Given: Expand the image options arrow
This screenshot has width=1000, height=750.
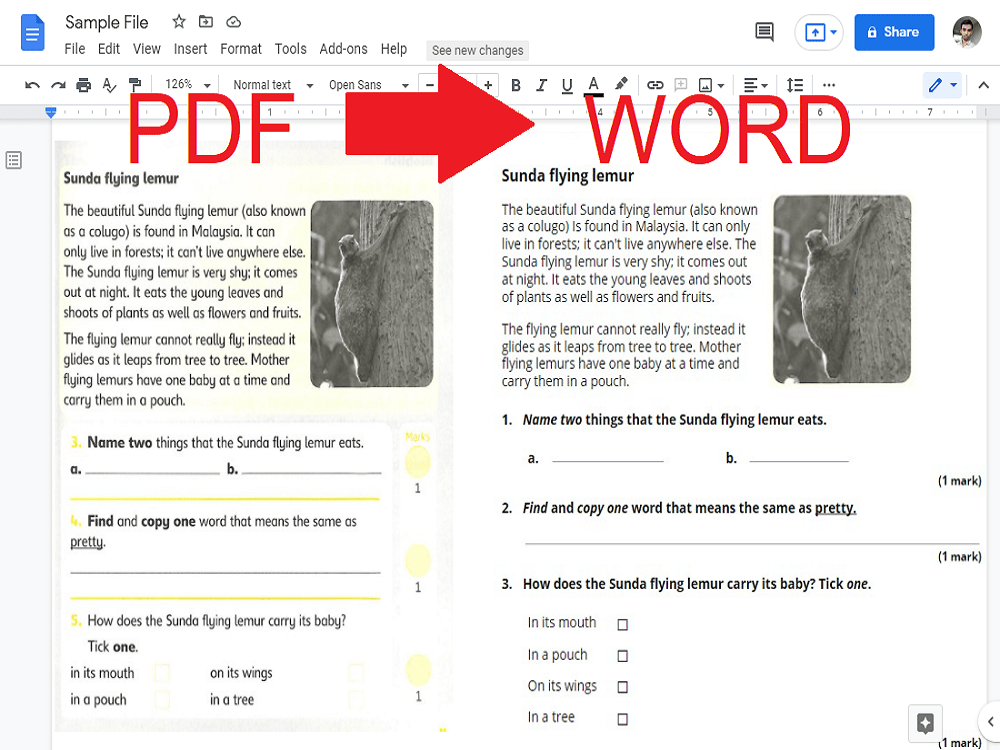Looking at the screenshot, I should point(721,85).
